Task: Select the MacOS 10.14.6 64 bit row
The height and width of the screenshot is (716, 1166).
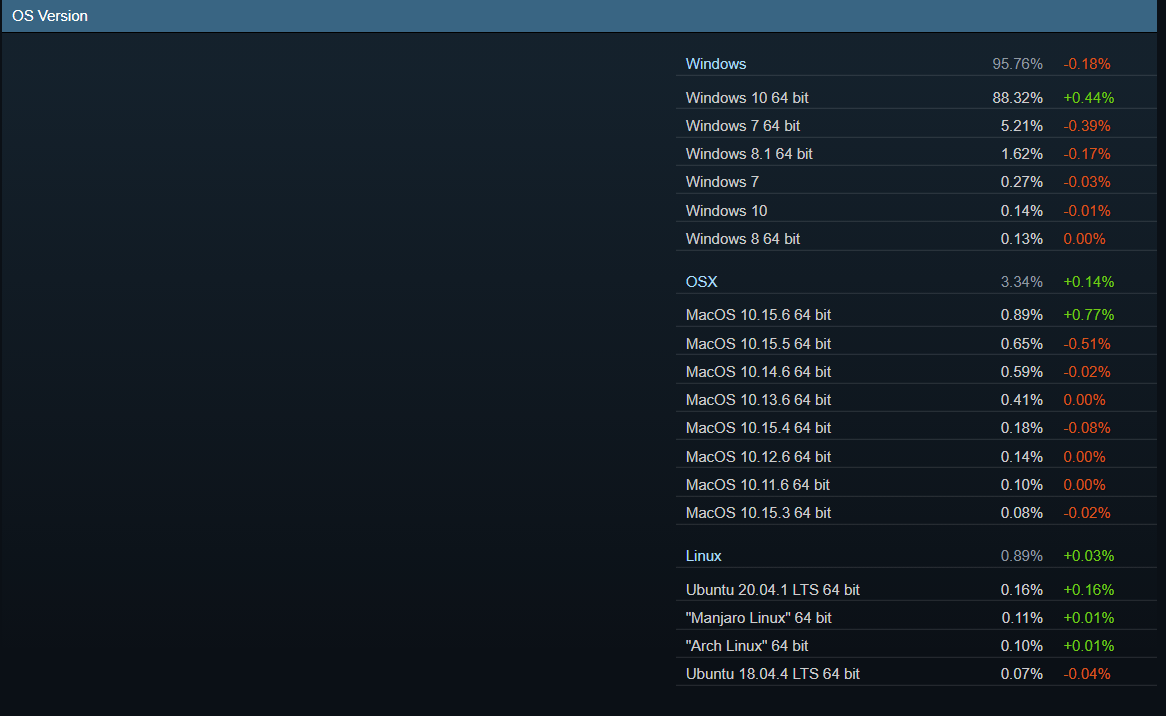Action: pos(758,372)
